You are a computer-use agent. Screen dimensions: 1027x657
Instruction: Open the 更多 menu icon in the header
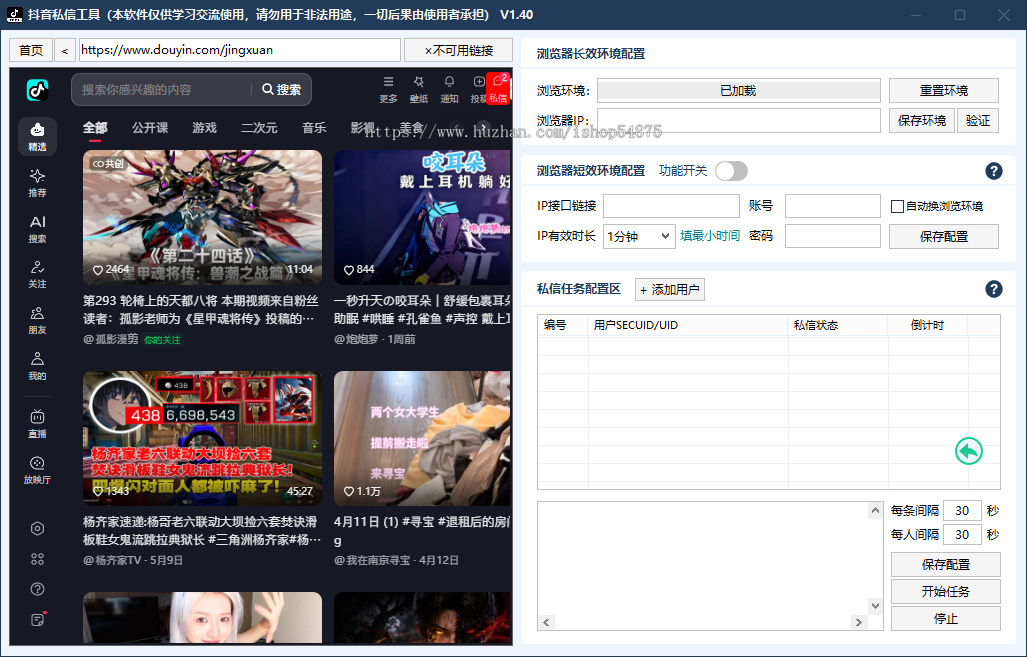[x=388, y=89]
